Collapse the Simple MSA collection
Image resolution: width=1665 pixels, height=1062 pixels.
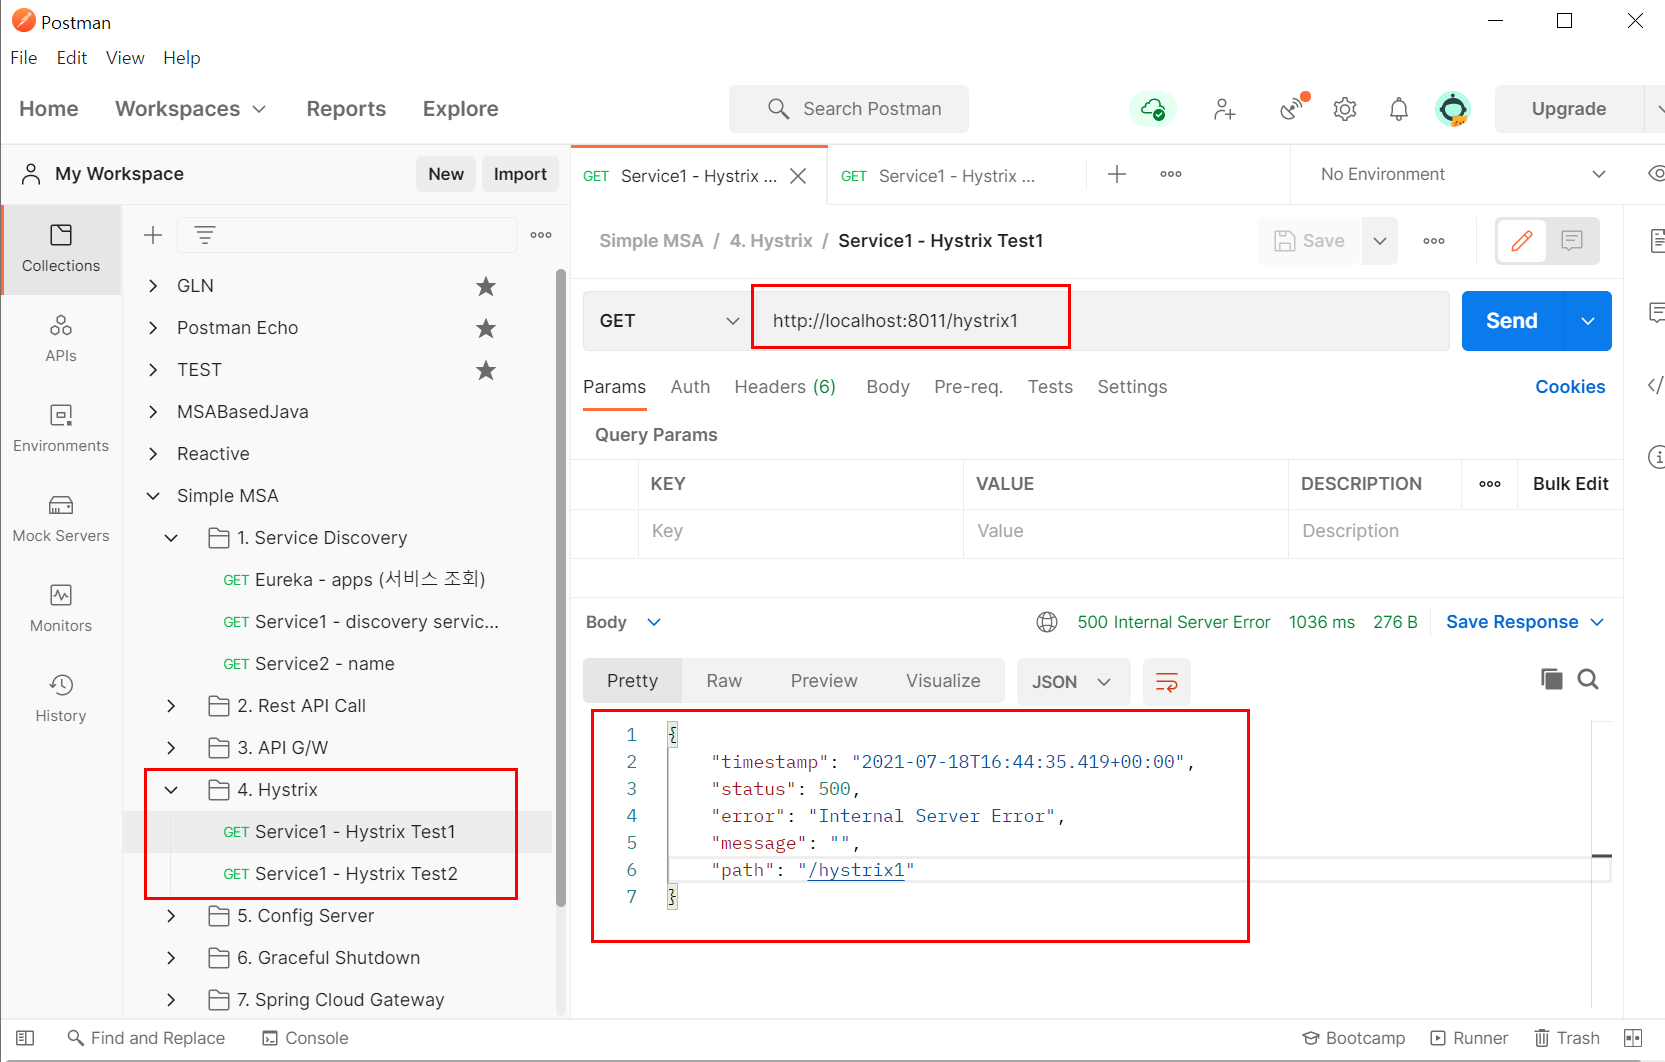coord(153,496)
